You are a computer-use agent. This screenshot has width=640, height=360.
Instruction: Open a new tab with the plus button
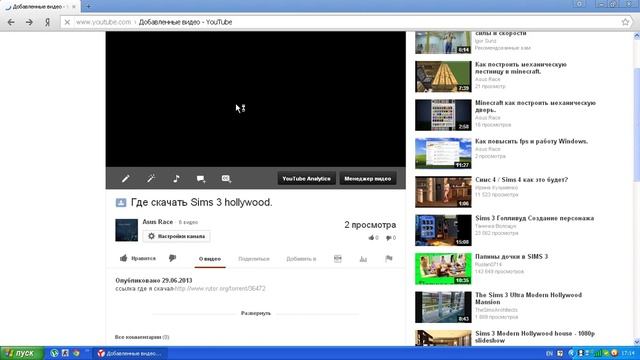coord(88,6)
